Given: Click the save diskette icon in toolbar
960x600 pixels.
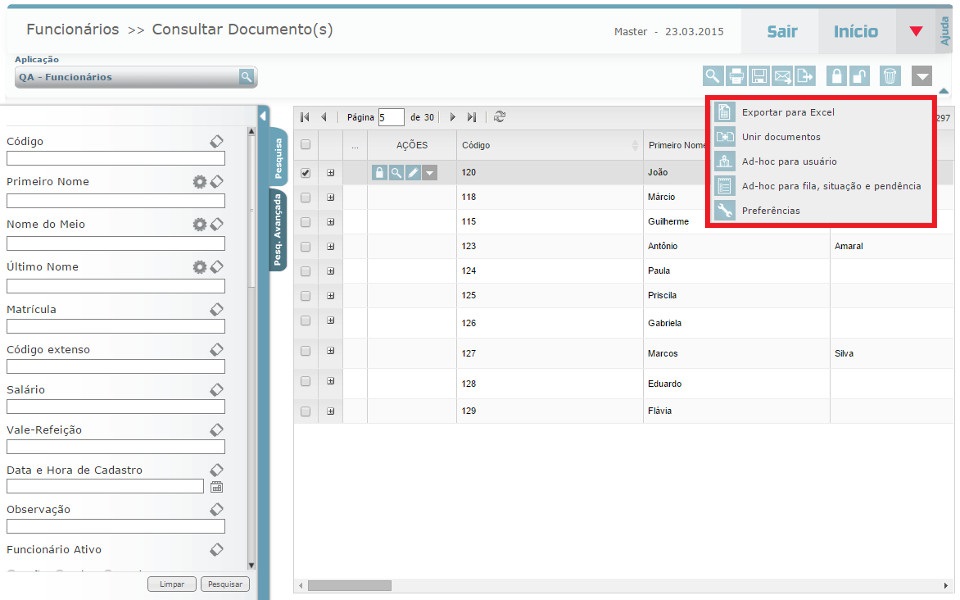Looking at the screenshot, I should [759, 76].
